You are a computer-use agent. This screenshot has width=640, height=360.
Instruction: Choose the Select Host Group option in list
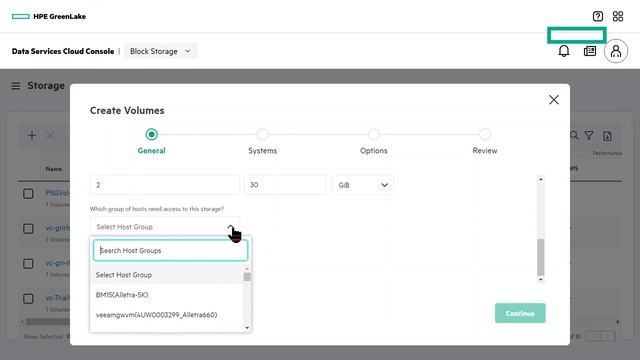167,275
